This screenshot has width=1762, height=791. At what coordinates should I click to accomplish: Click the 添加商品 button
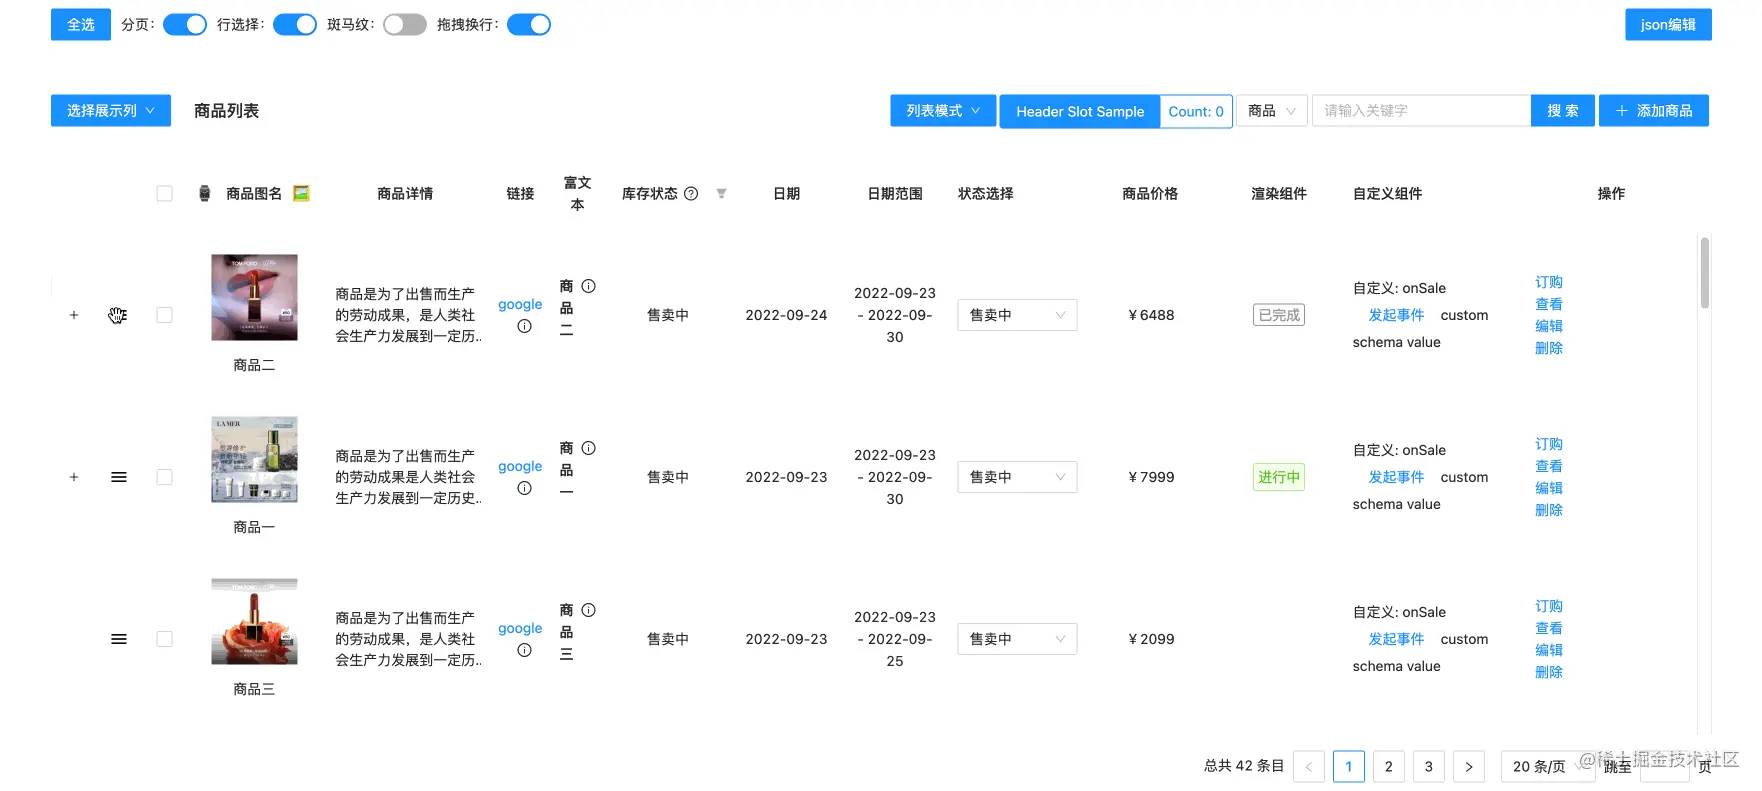coord(1653,111)
